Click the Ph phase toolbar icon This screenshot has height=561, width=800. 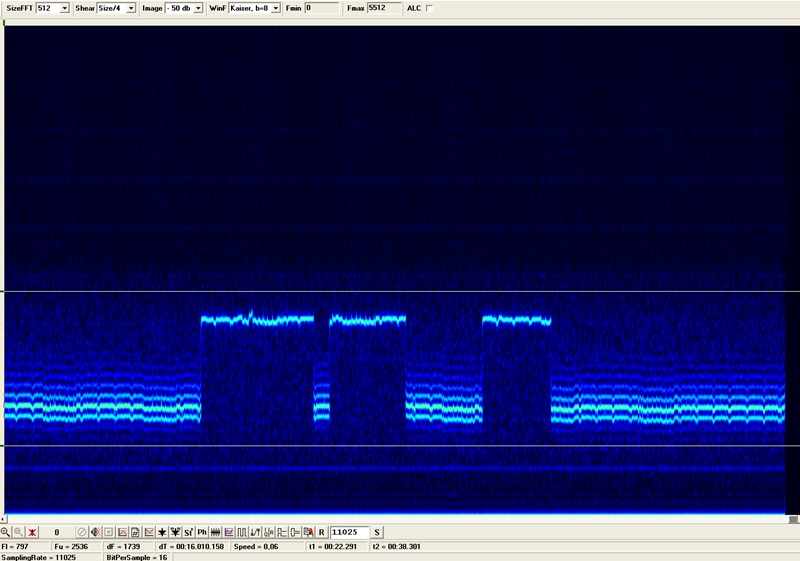tap(201, 533)
